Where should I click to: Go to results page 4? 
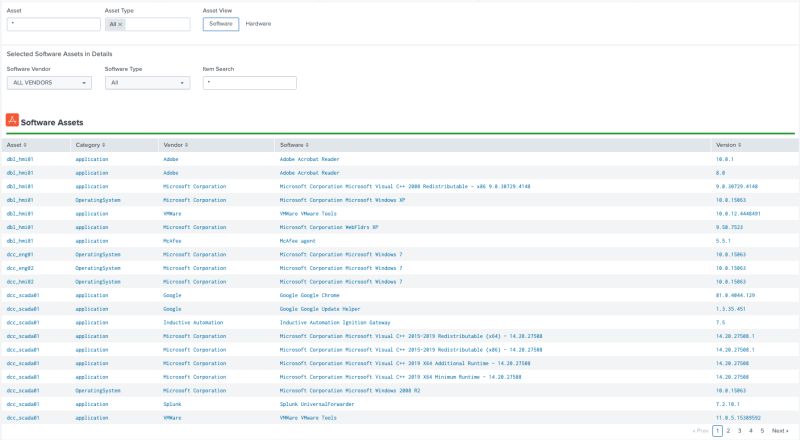[x=751, y=431]
